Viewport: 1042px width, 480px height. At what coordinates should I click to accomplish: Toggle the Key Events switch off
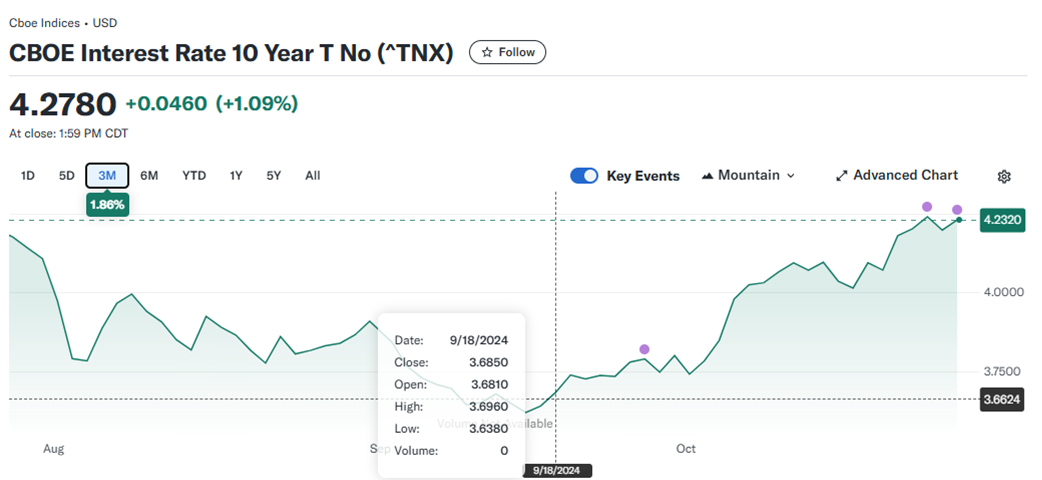click(584, 176)
